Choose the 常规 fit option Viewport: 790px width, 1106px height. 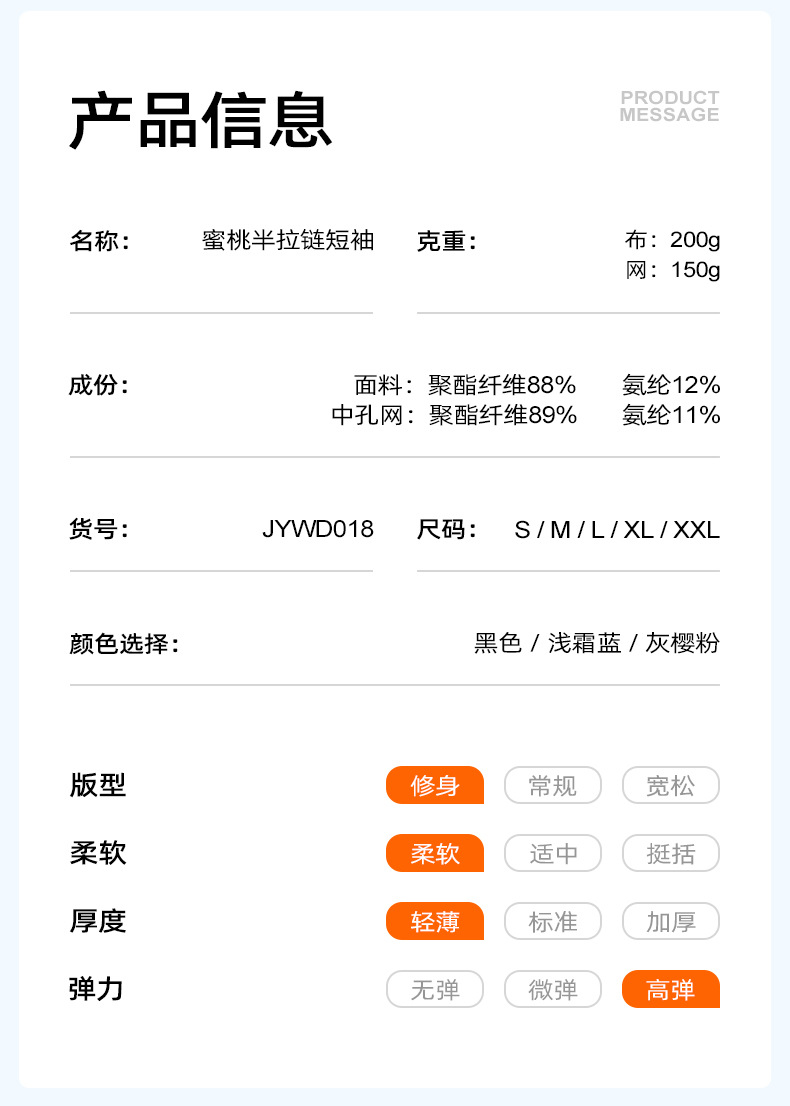click(553, 785)
